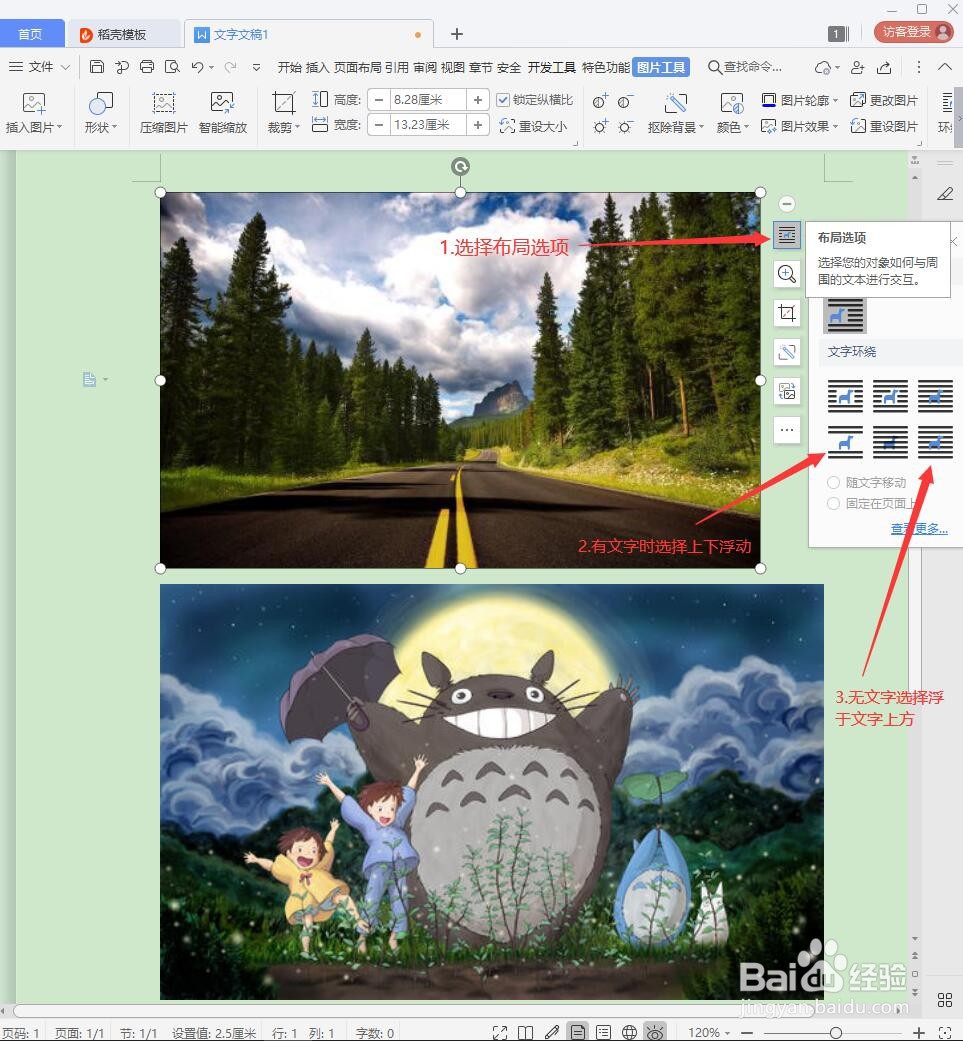Open Print Preview icon

(172, 66)
